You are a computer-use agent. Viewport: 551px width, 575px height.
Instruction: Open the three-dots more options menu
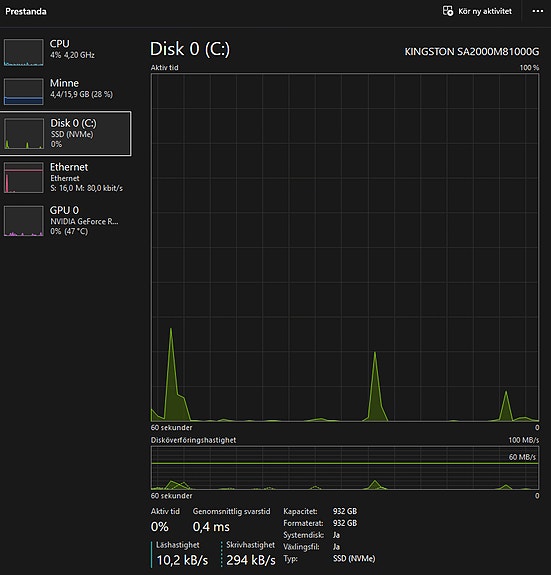coord(537,11)
